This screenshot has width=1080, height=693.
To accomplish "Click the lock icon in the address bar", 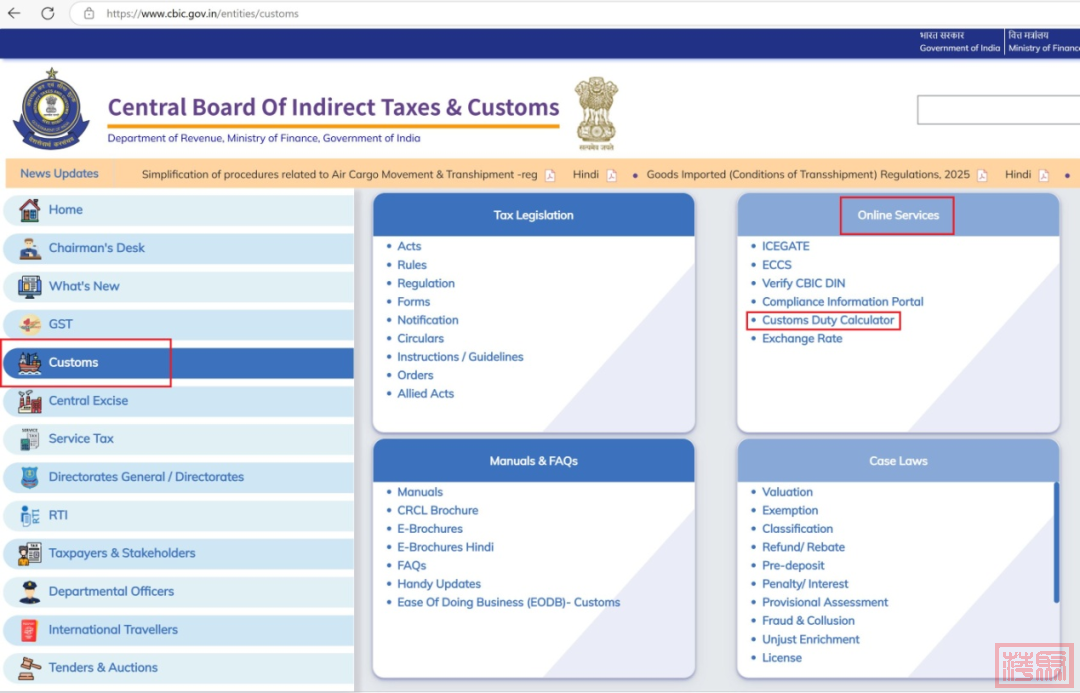I will 89,13.
